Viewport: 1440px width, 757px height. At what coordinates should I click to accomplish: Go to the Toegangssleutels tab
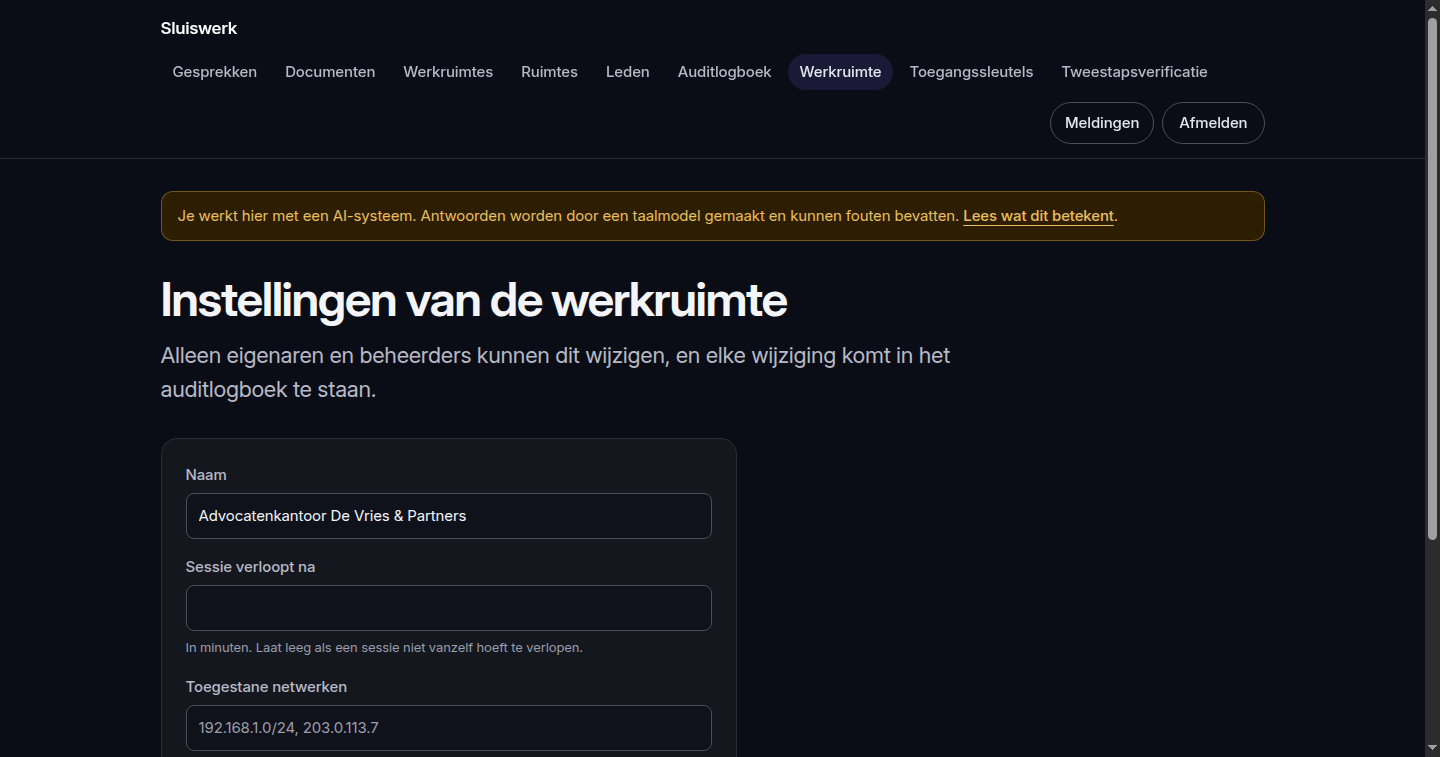[x=971, y=72]
